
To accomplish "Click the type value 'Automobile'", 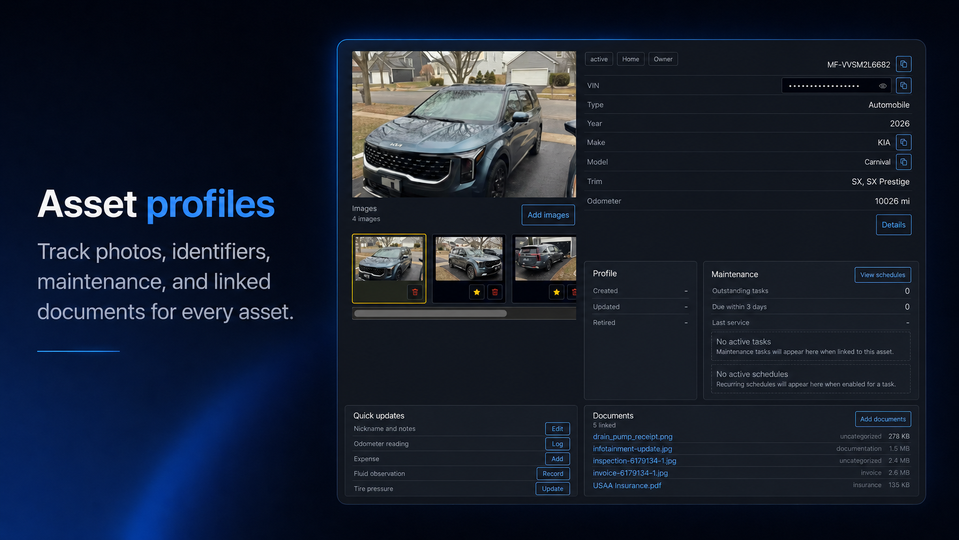I will [889, 105].
